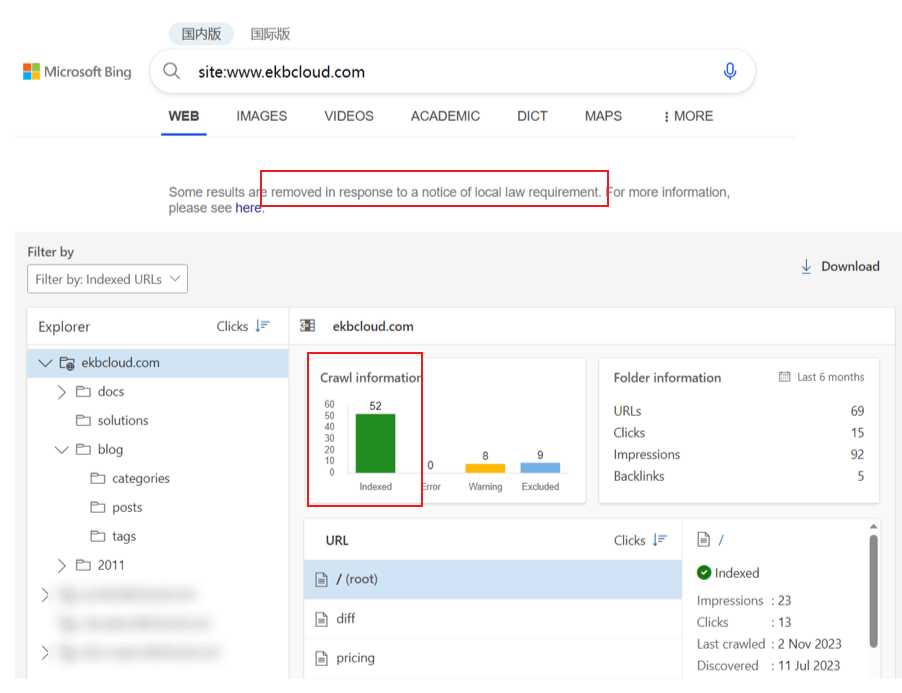Select the docs folder
The height and width of the screenshot is (693, 902).
(x=110, y=392)
